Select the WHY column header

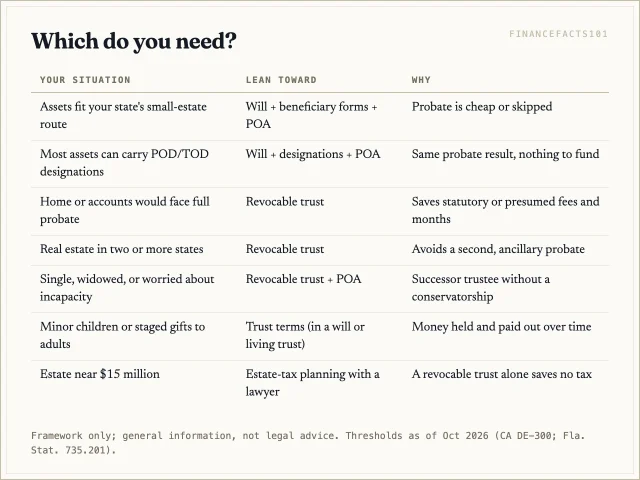click(x=421, y=80)
